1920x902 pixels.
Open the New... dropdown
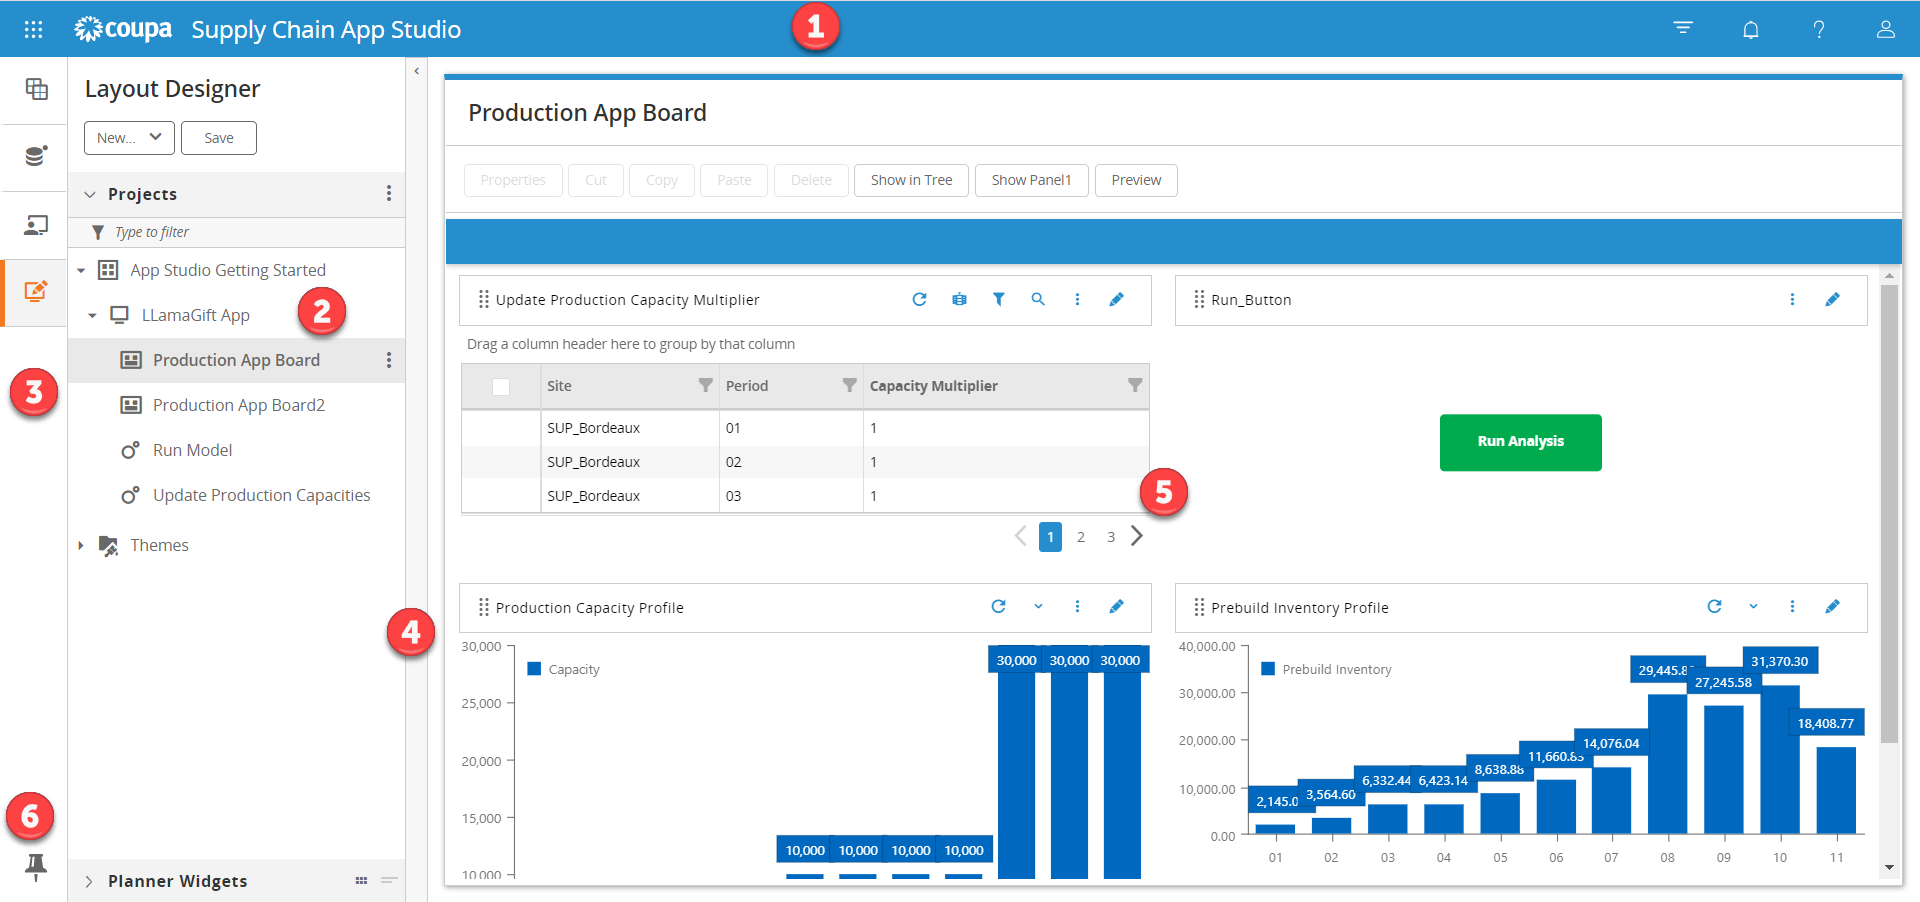coord(129,138)
